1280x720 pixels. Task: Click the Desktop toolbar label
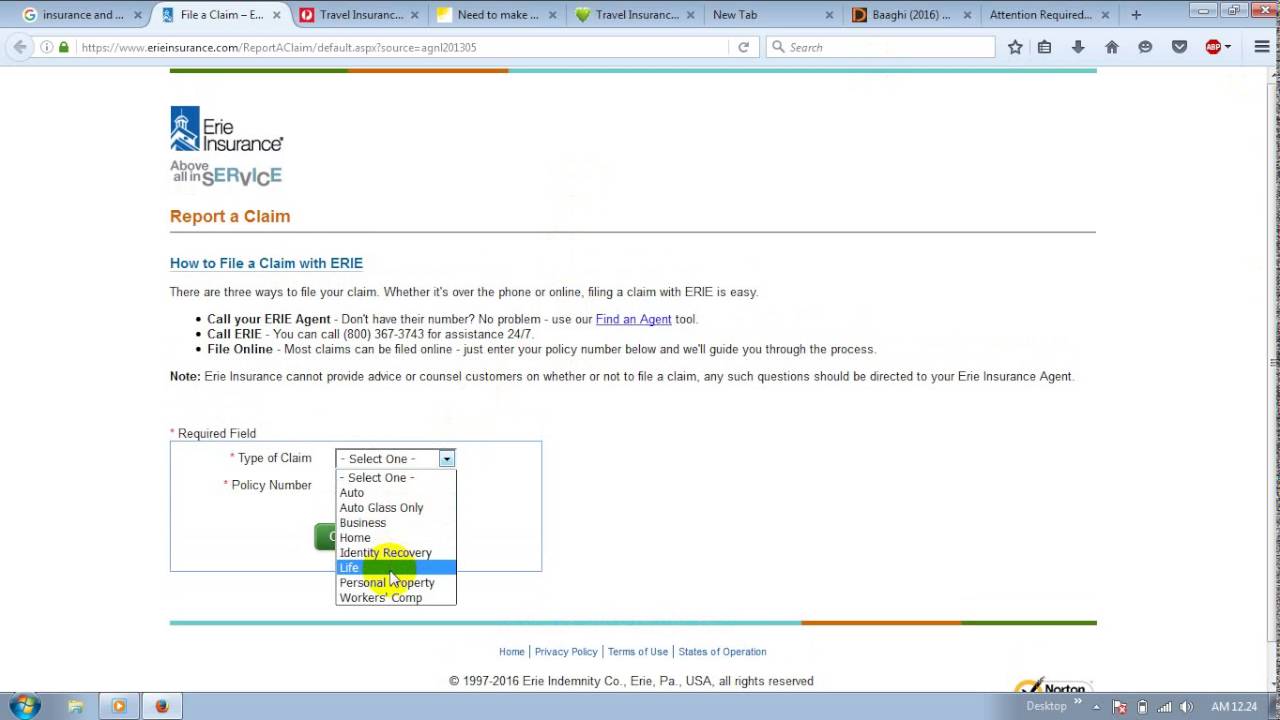1046,706
